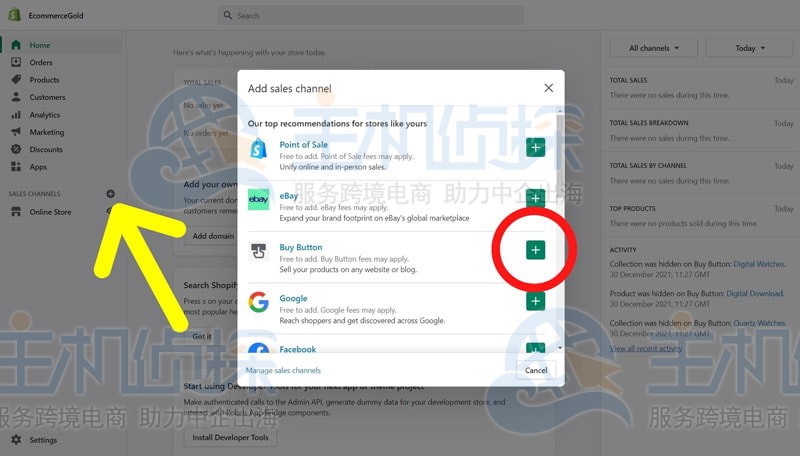Viewport: 800px width, 456px height.
Task: Click the Google G logo
Action: coord(259,301)
